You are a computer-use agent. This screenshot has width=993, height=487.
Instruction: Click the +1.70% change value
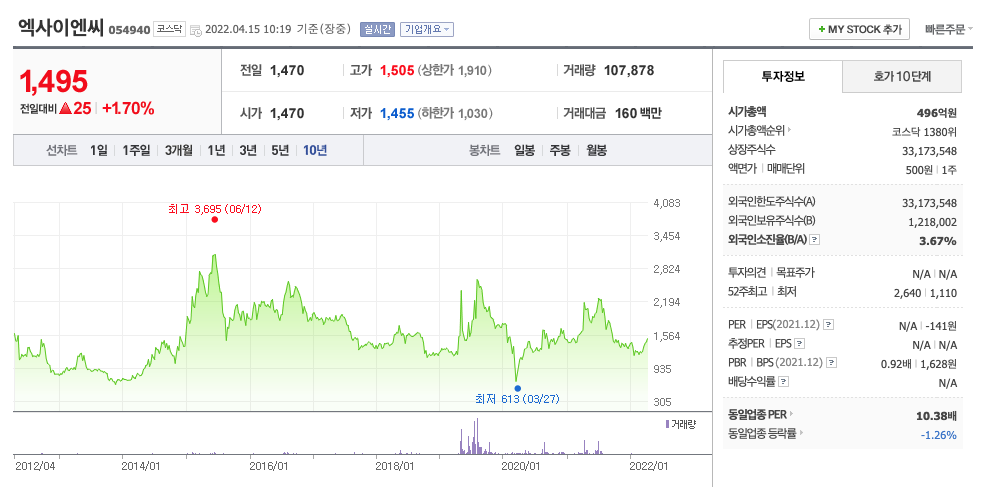coord(128,109)
